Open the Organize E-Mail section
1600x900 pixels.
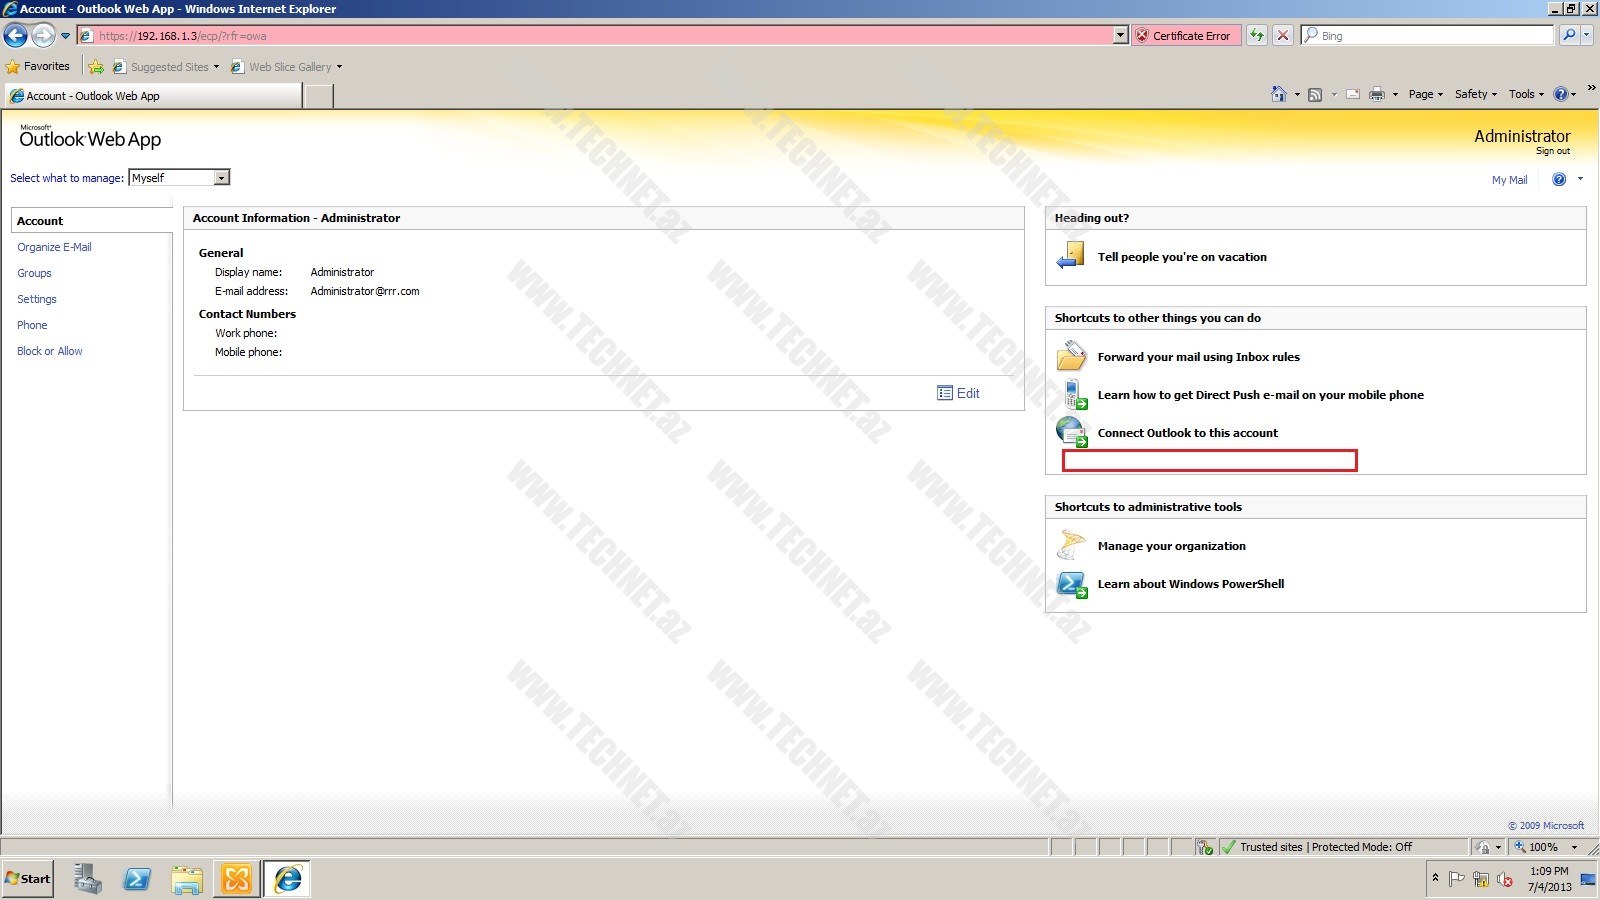point(54,247)
